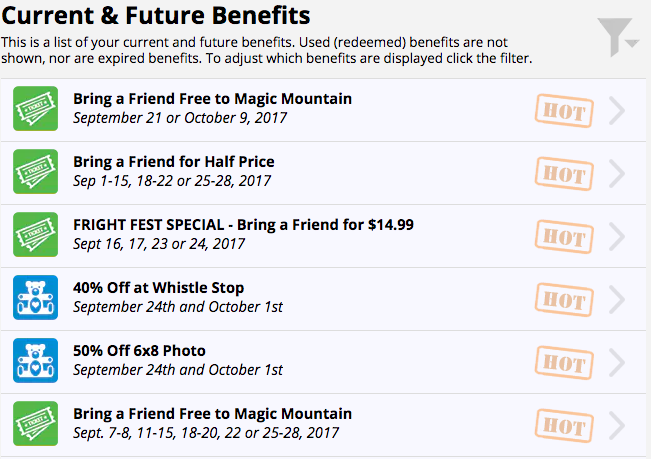
Task: Click teddy bear icon for Whistle Stop discount
Action: 35,298
